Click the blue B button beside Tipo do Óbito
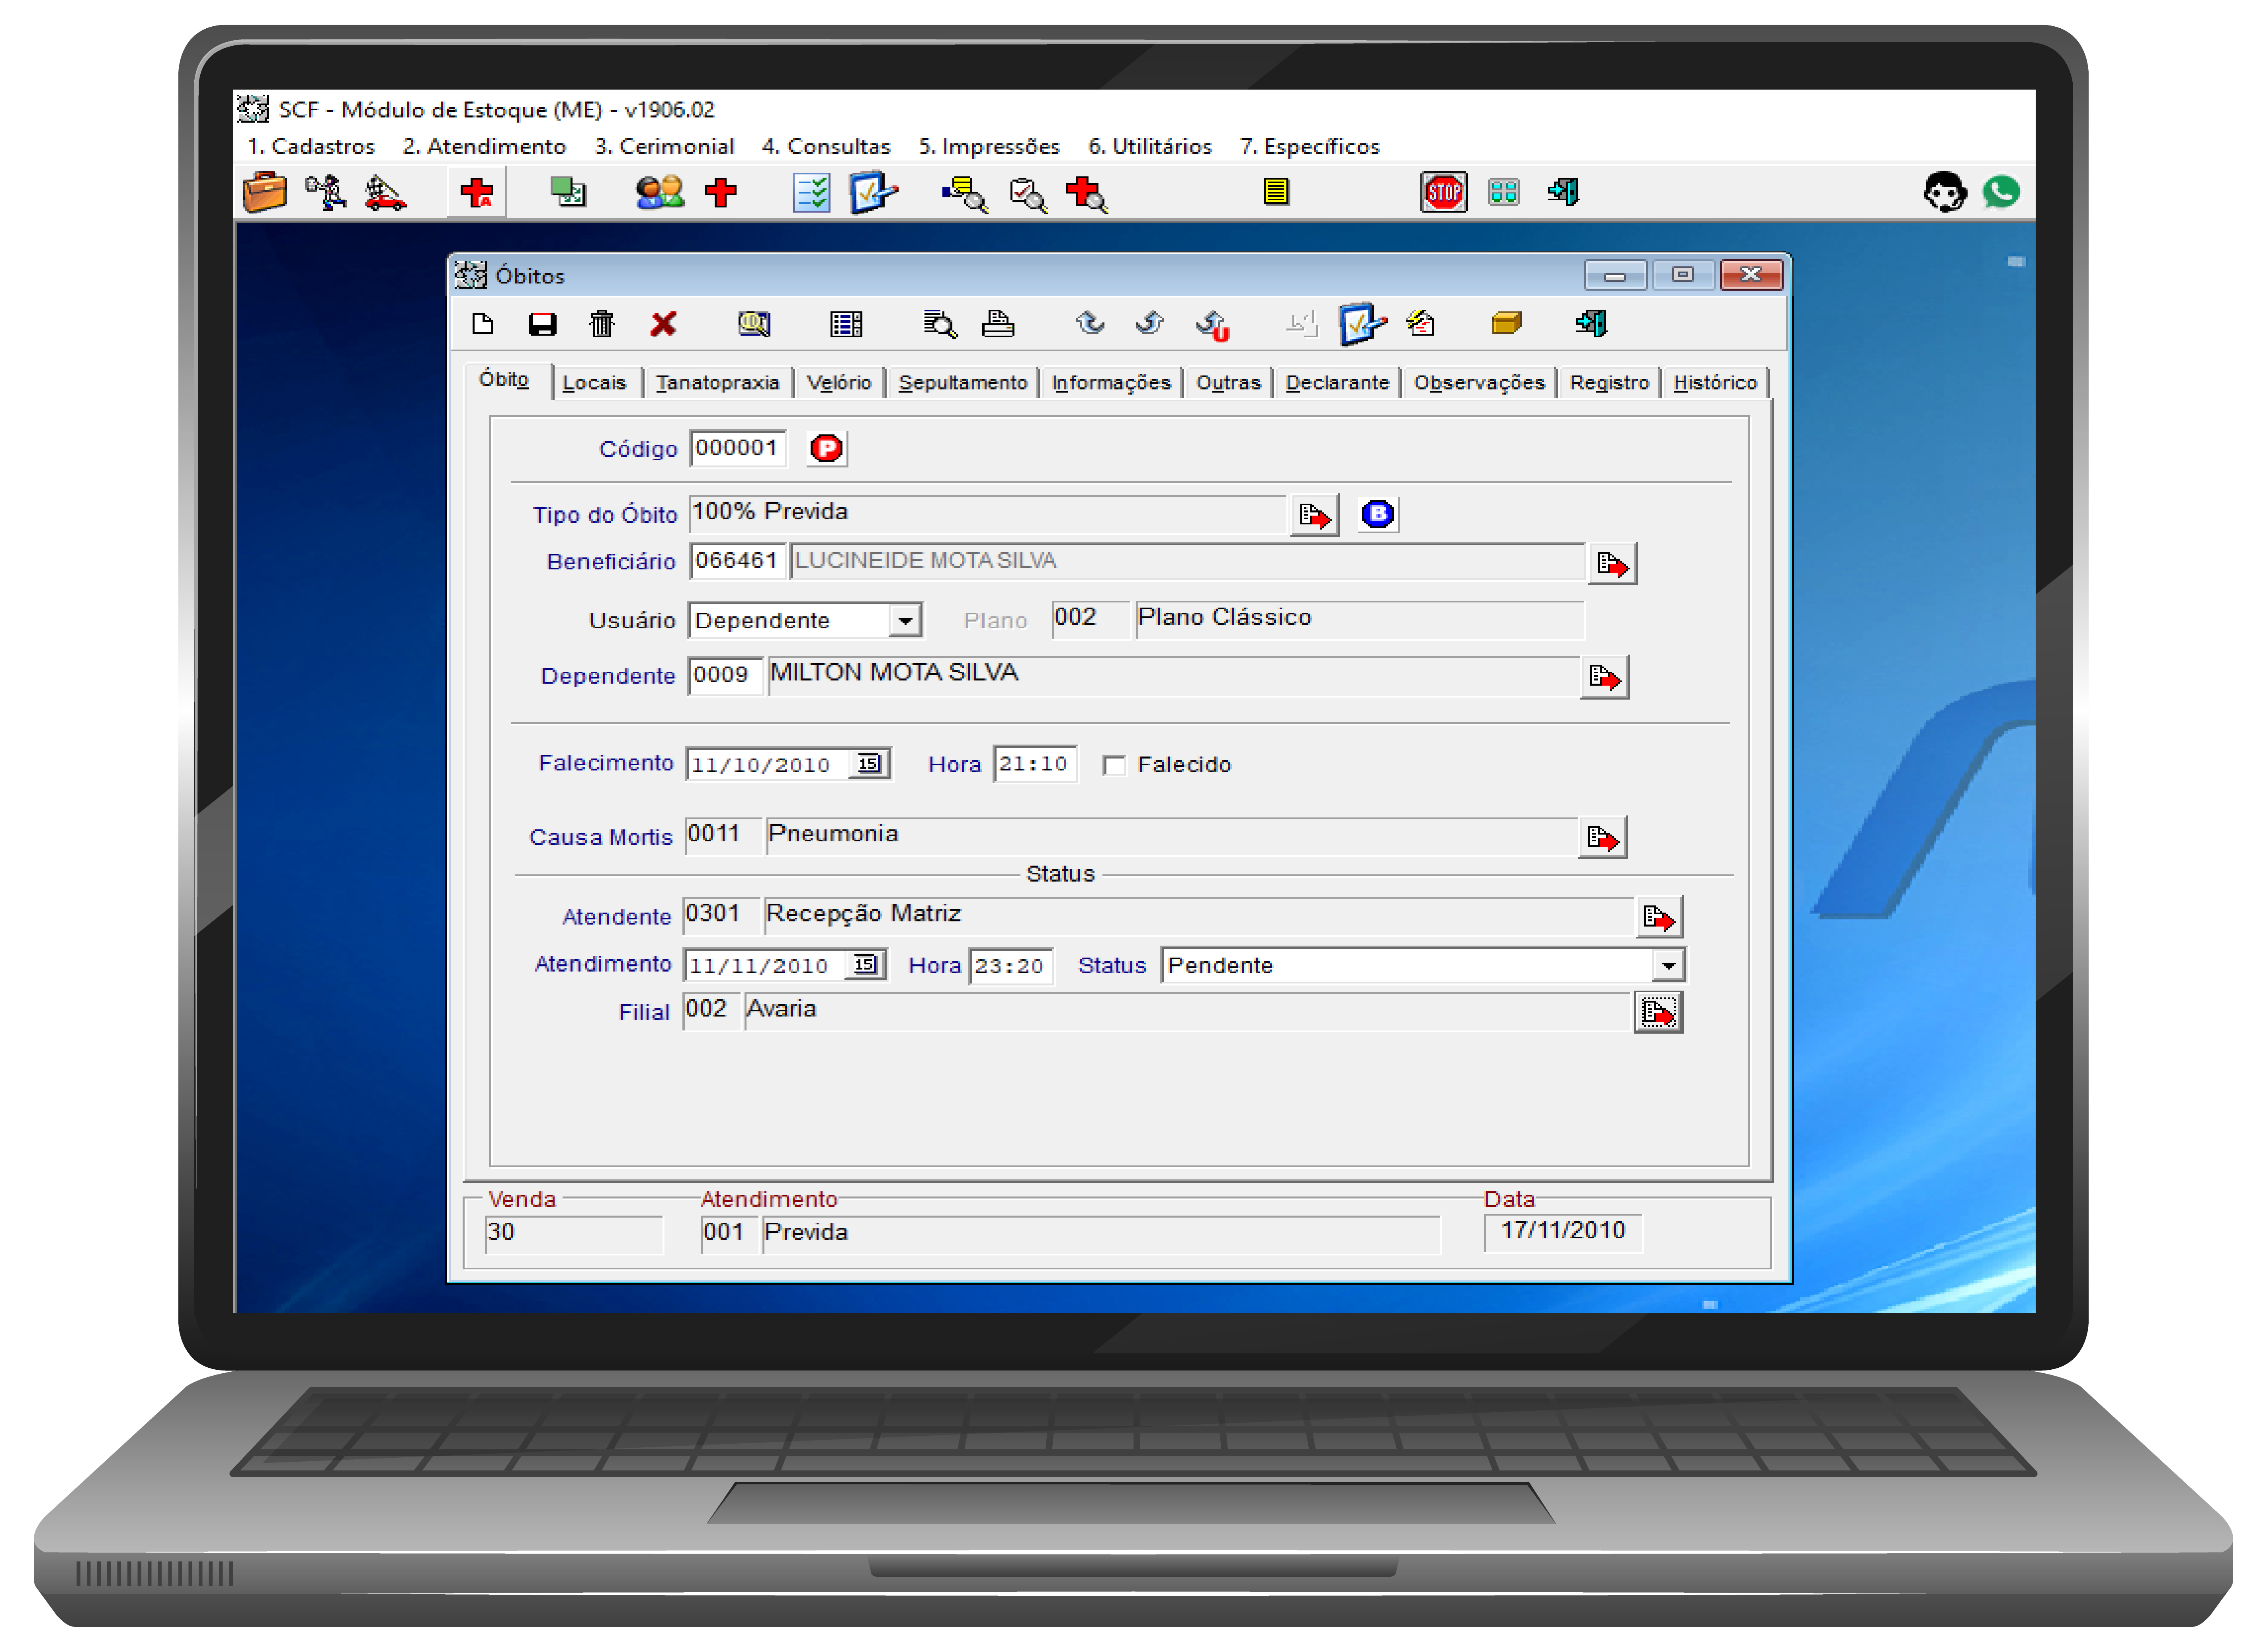 [x=1378, y=515]
